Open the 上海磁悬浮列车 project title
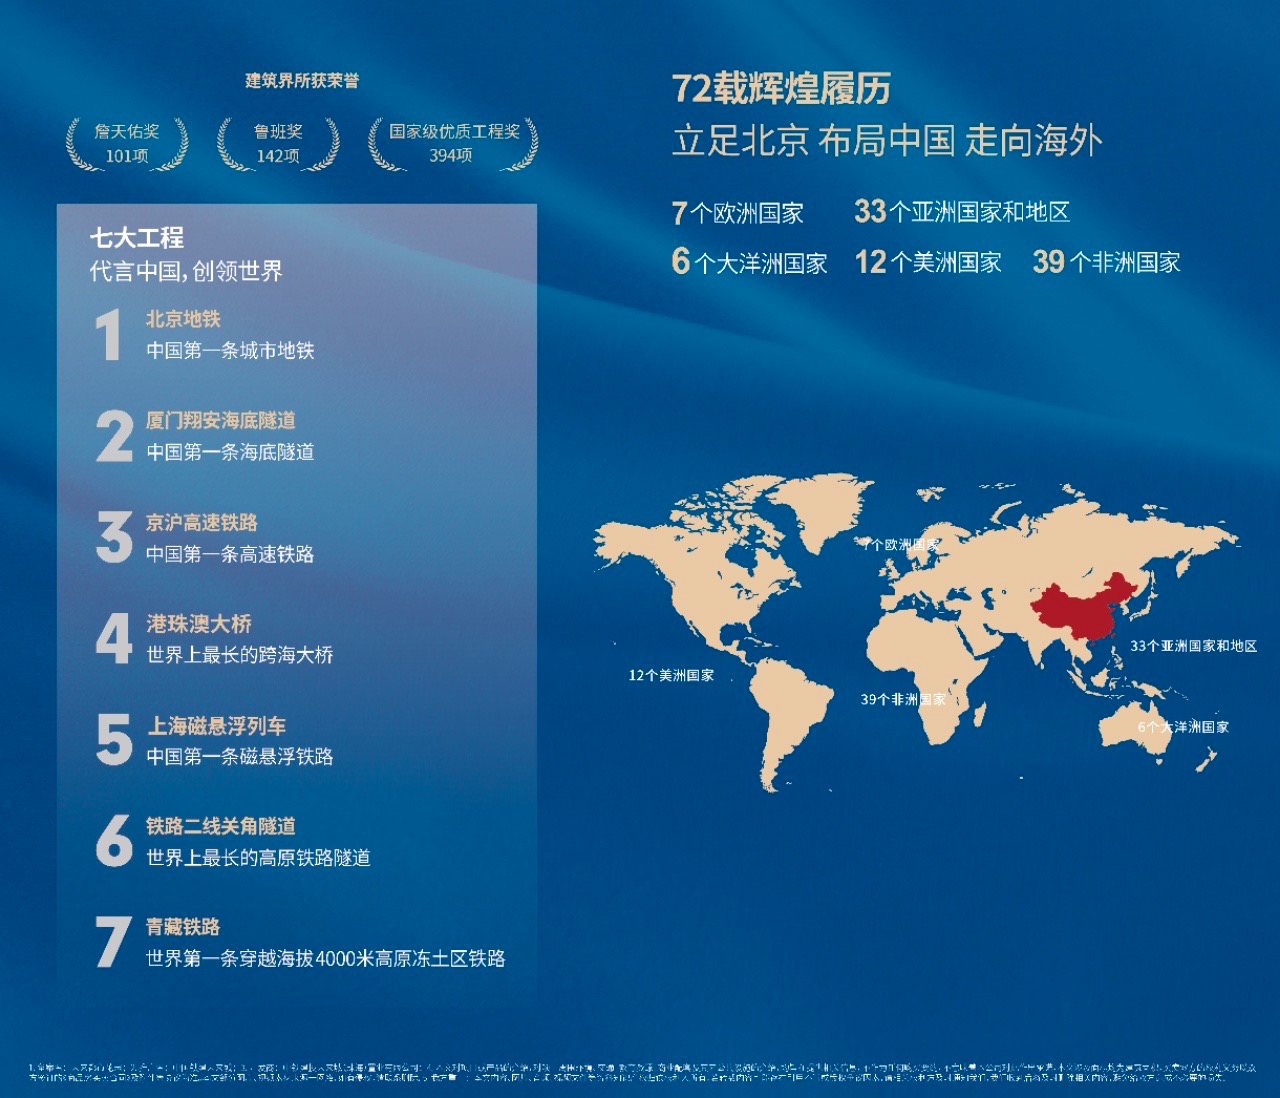1280x1098 pixels. (217, 726)
